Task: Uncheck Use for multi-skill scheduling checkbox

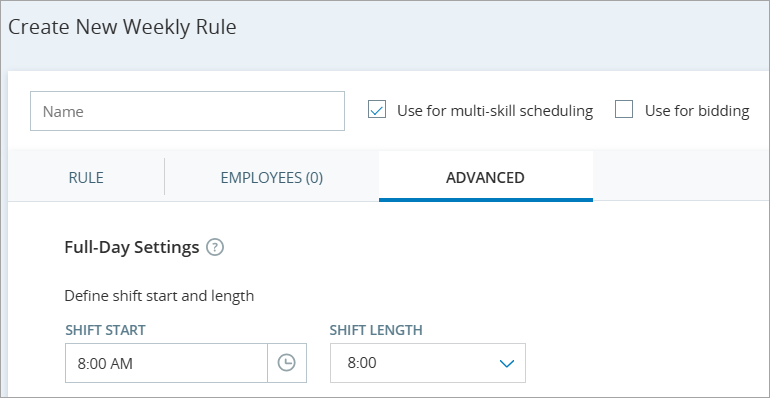Action: click(x=377, y=110)
